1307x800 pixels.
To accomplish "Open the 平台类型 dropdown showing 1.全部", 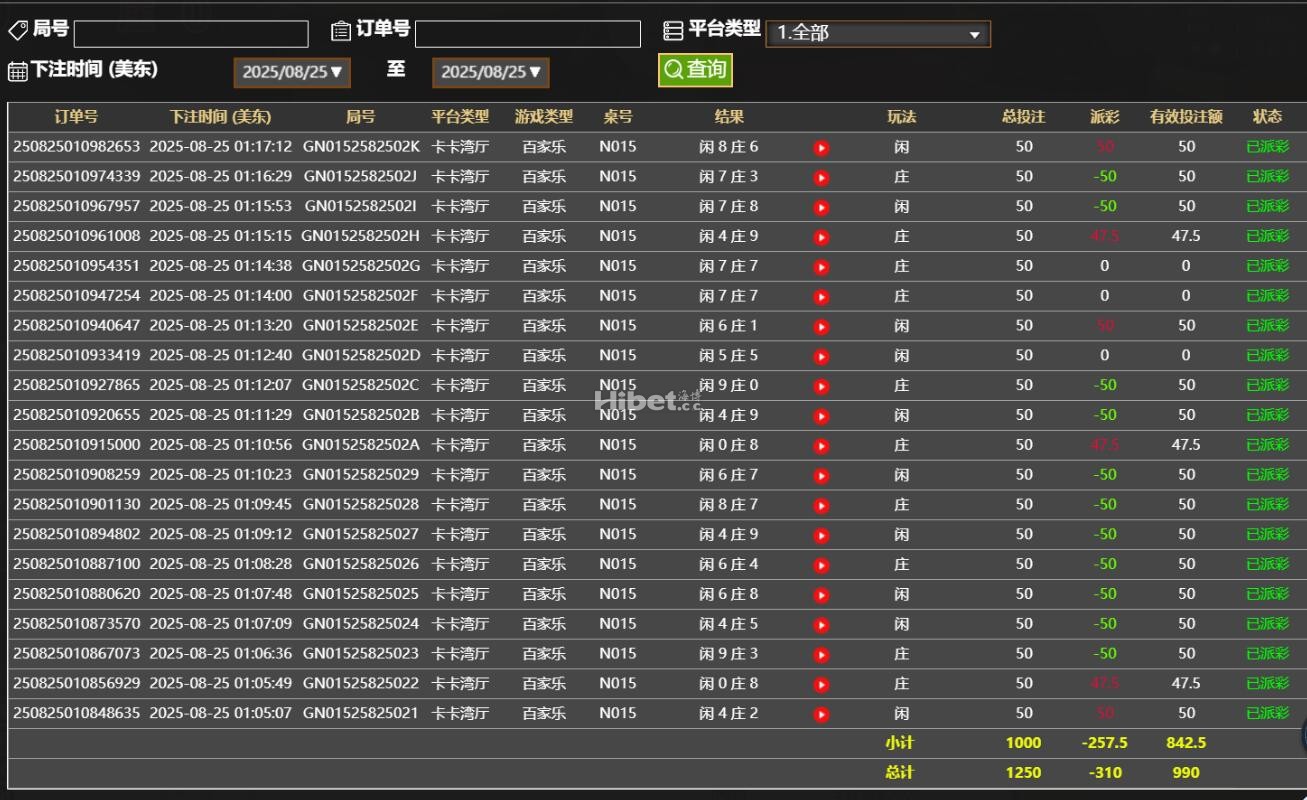I will coord(877,34).
